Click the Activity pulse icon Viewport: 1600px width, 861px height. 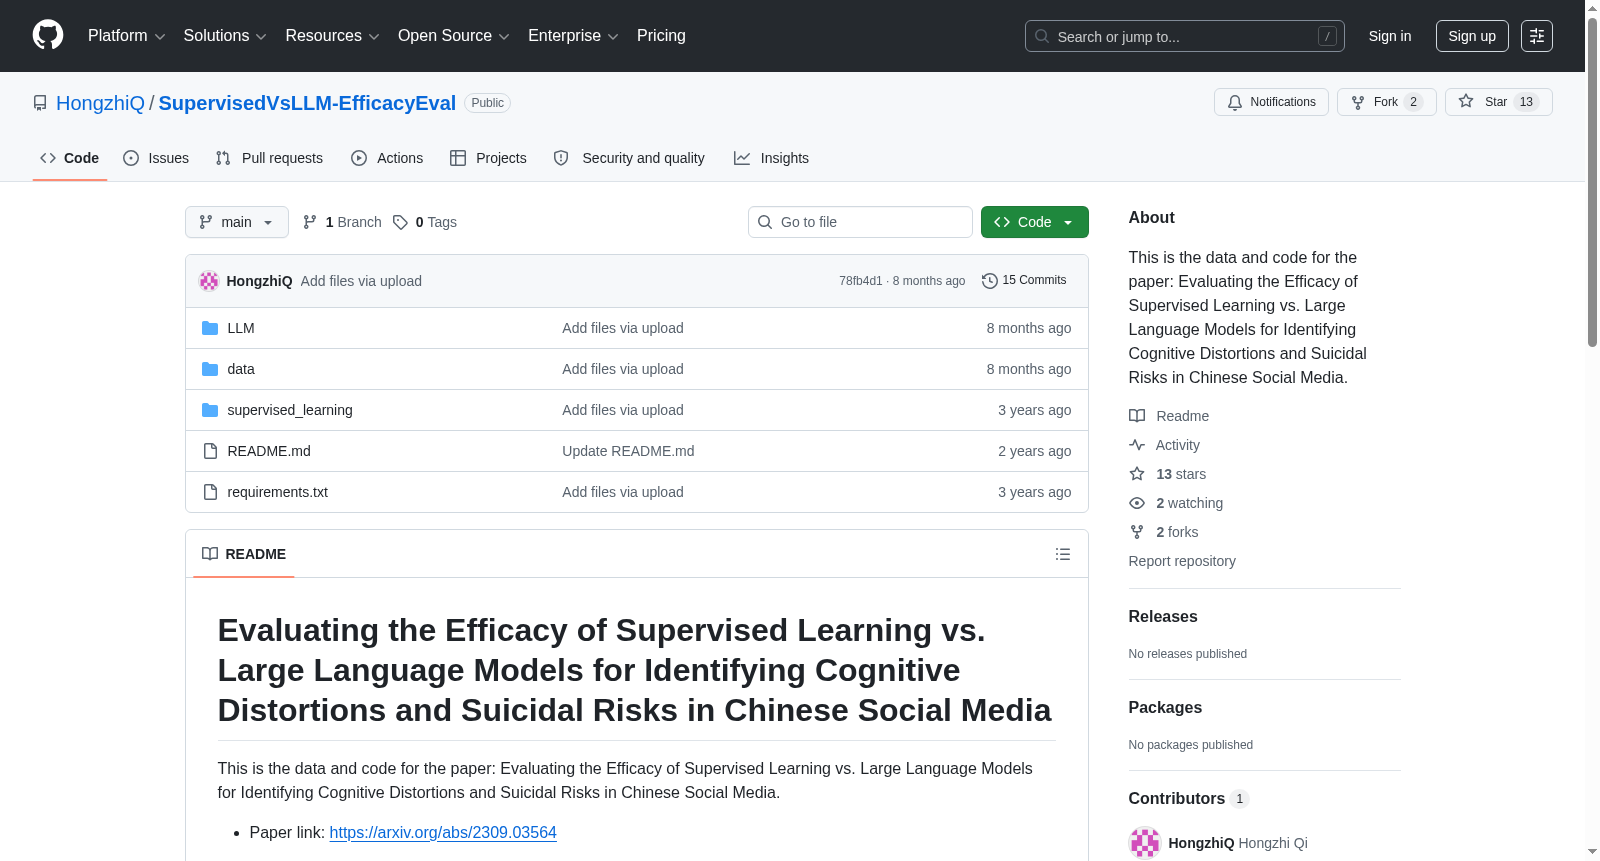pos(1137,445)
